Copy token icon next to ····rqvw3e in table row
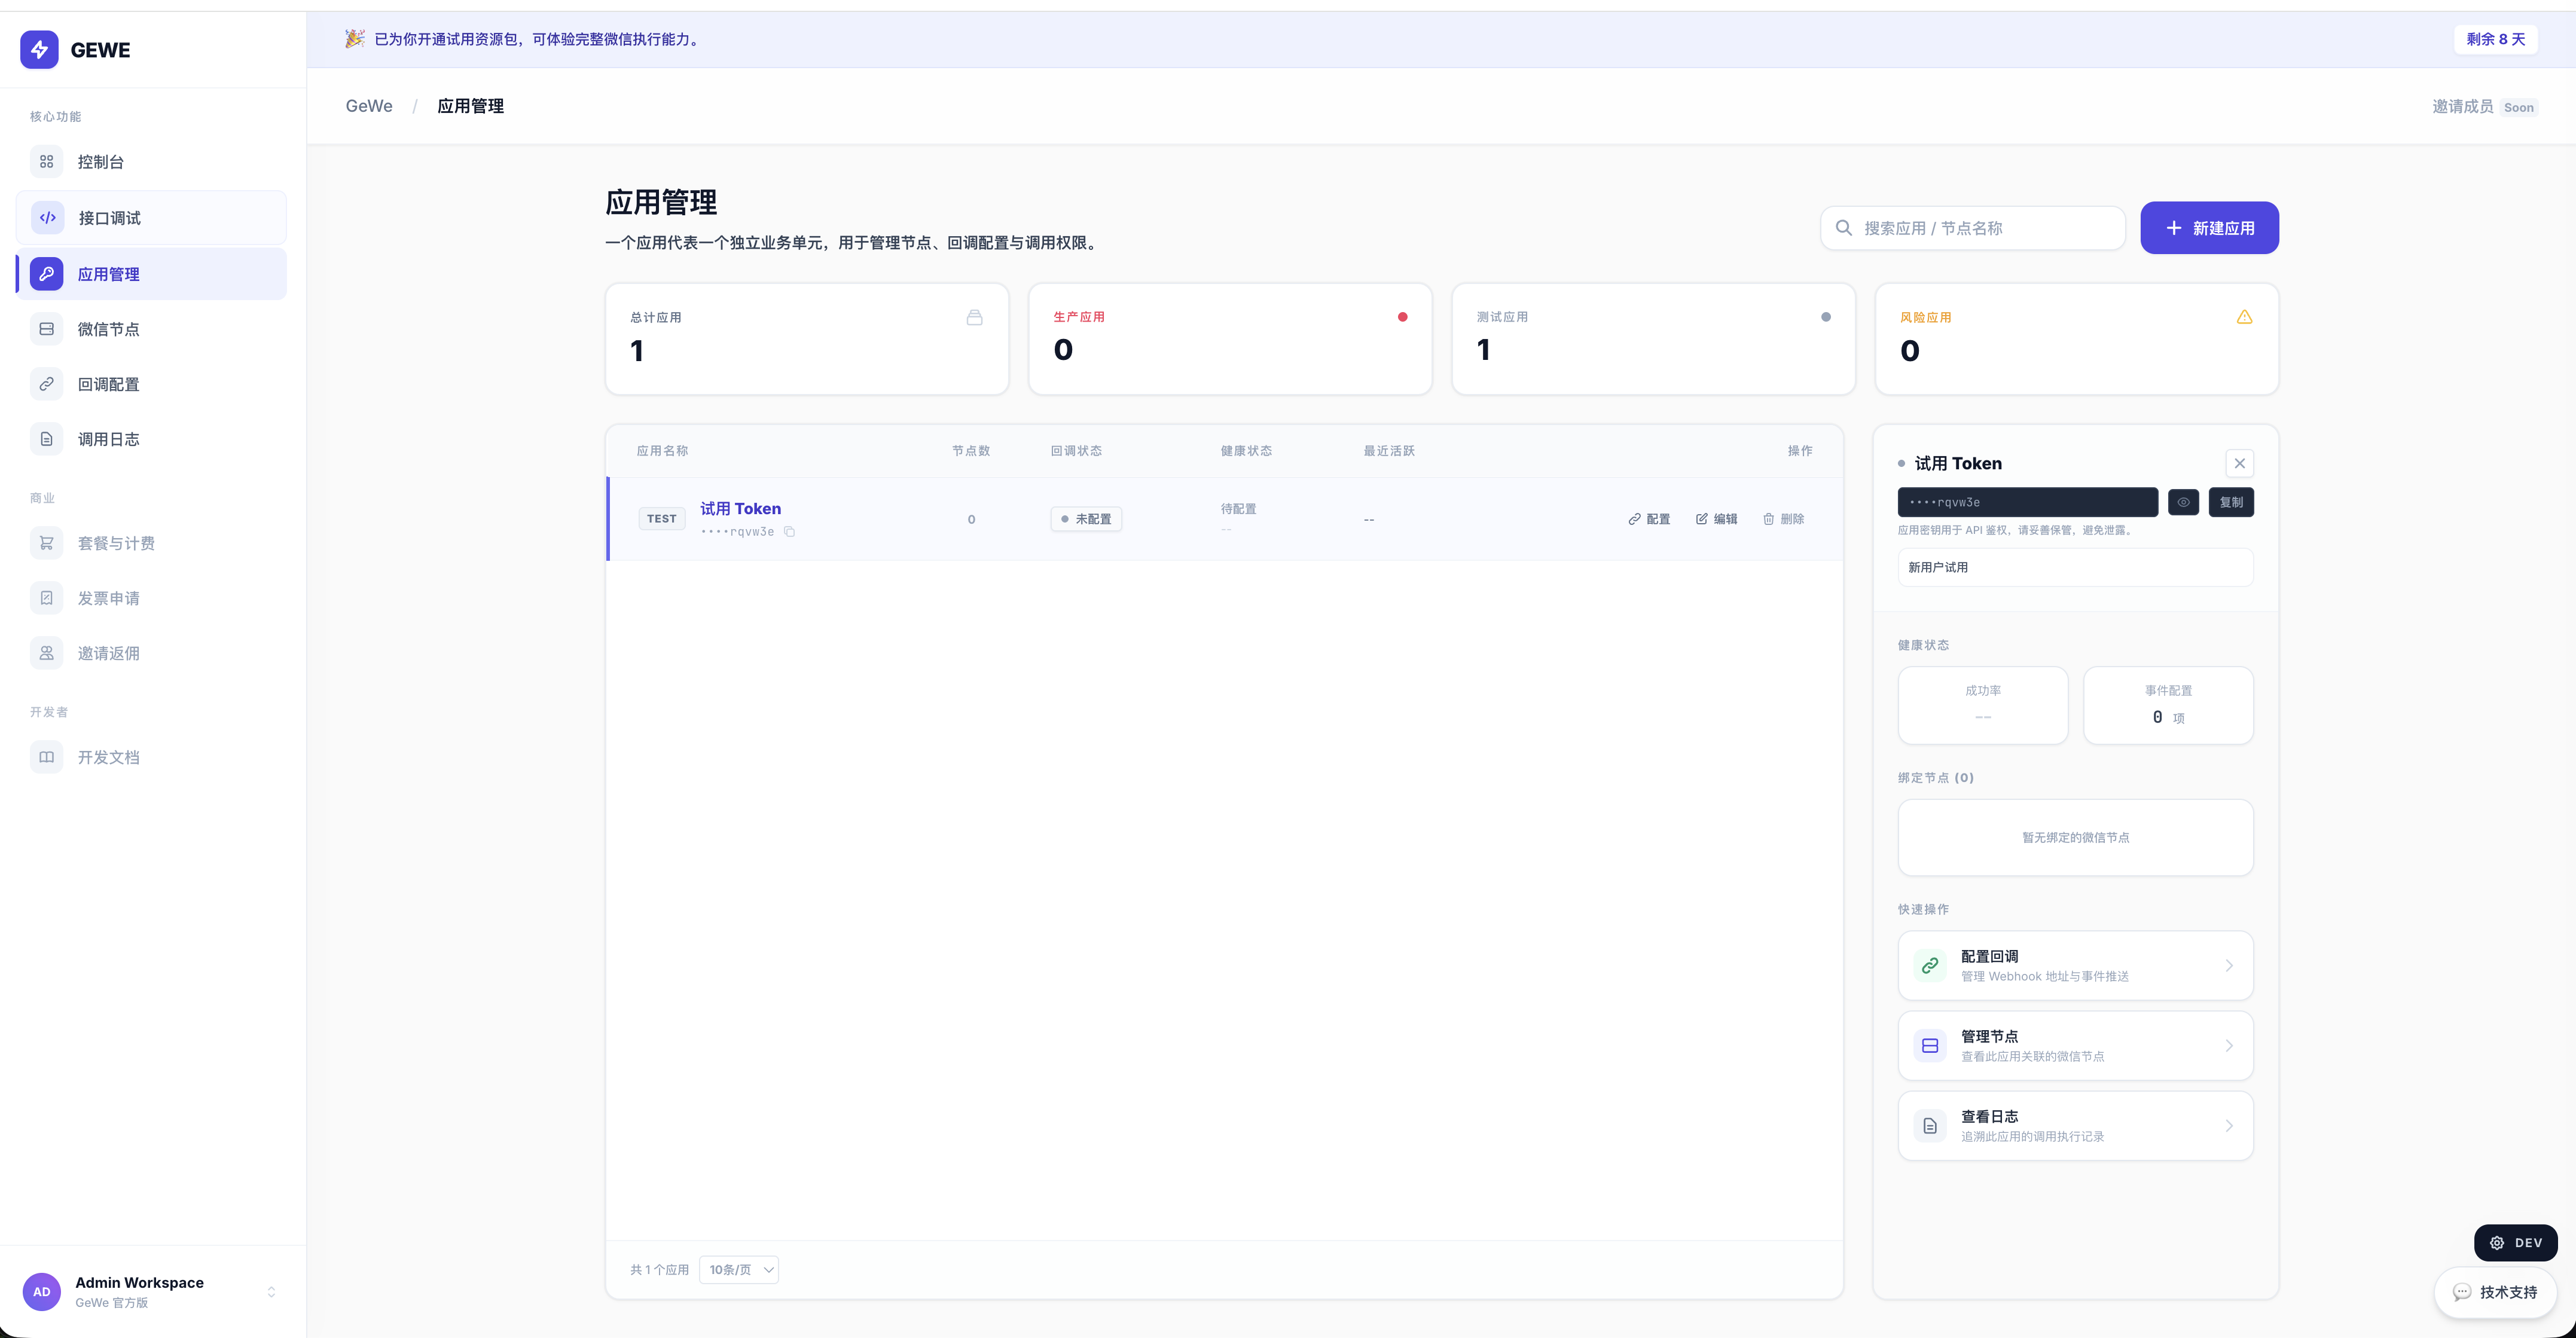 pos(789,532)
